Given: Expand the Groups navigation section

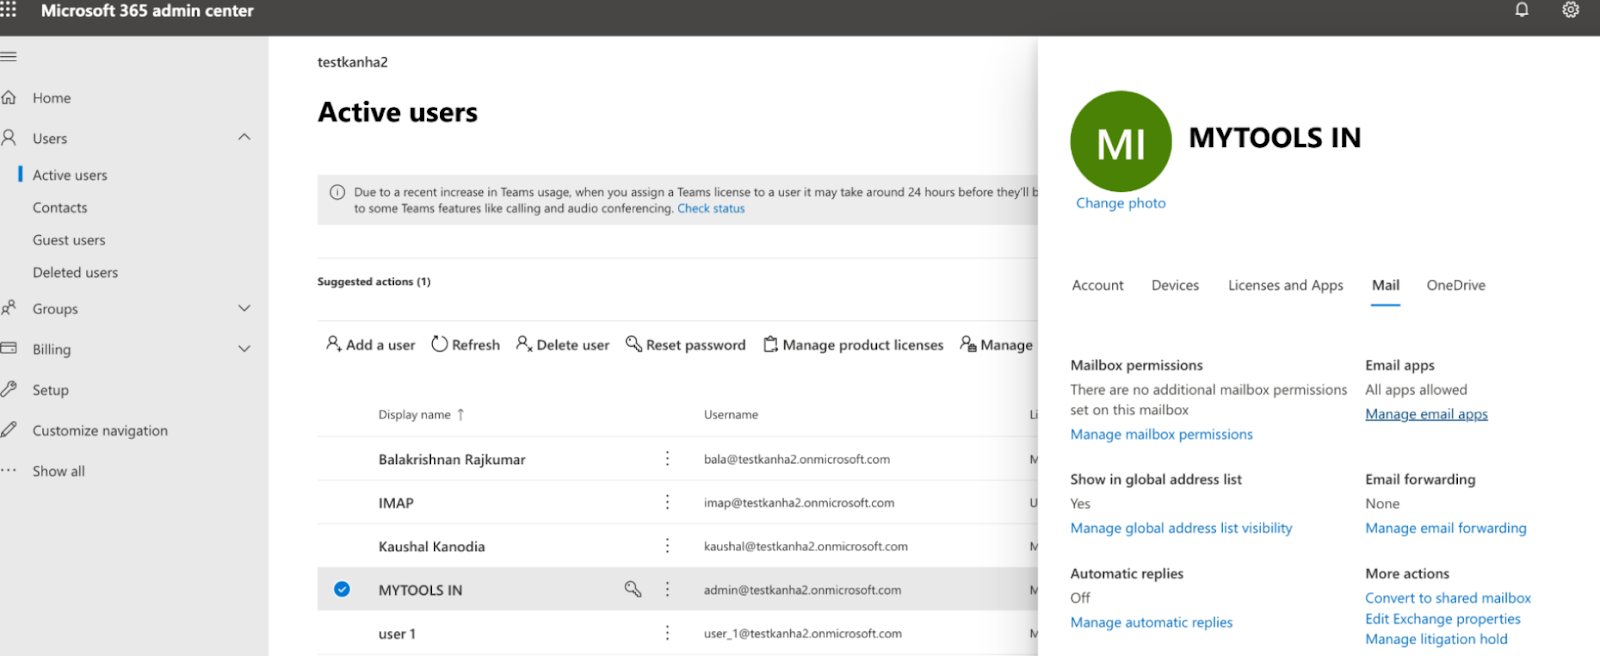Looking at the screenshot, I should (x=244, y=308).
